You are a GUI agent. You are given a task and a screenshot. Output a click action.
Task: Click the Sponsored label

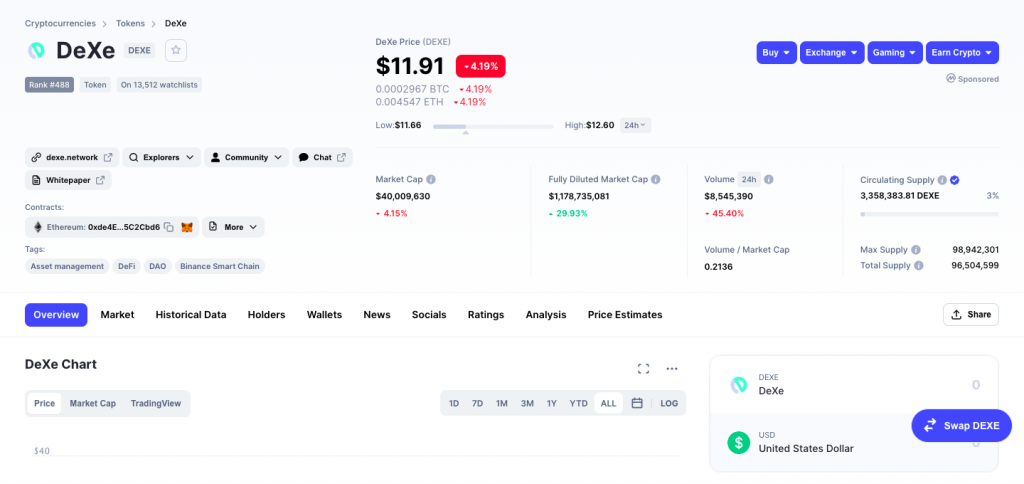pyautogui.click(x=972, y=79)
